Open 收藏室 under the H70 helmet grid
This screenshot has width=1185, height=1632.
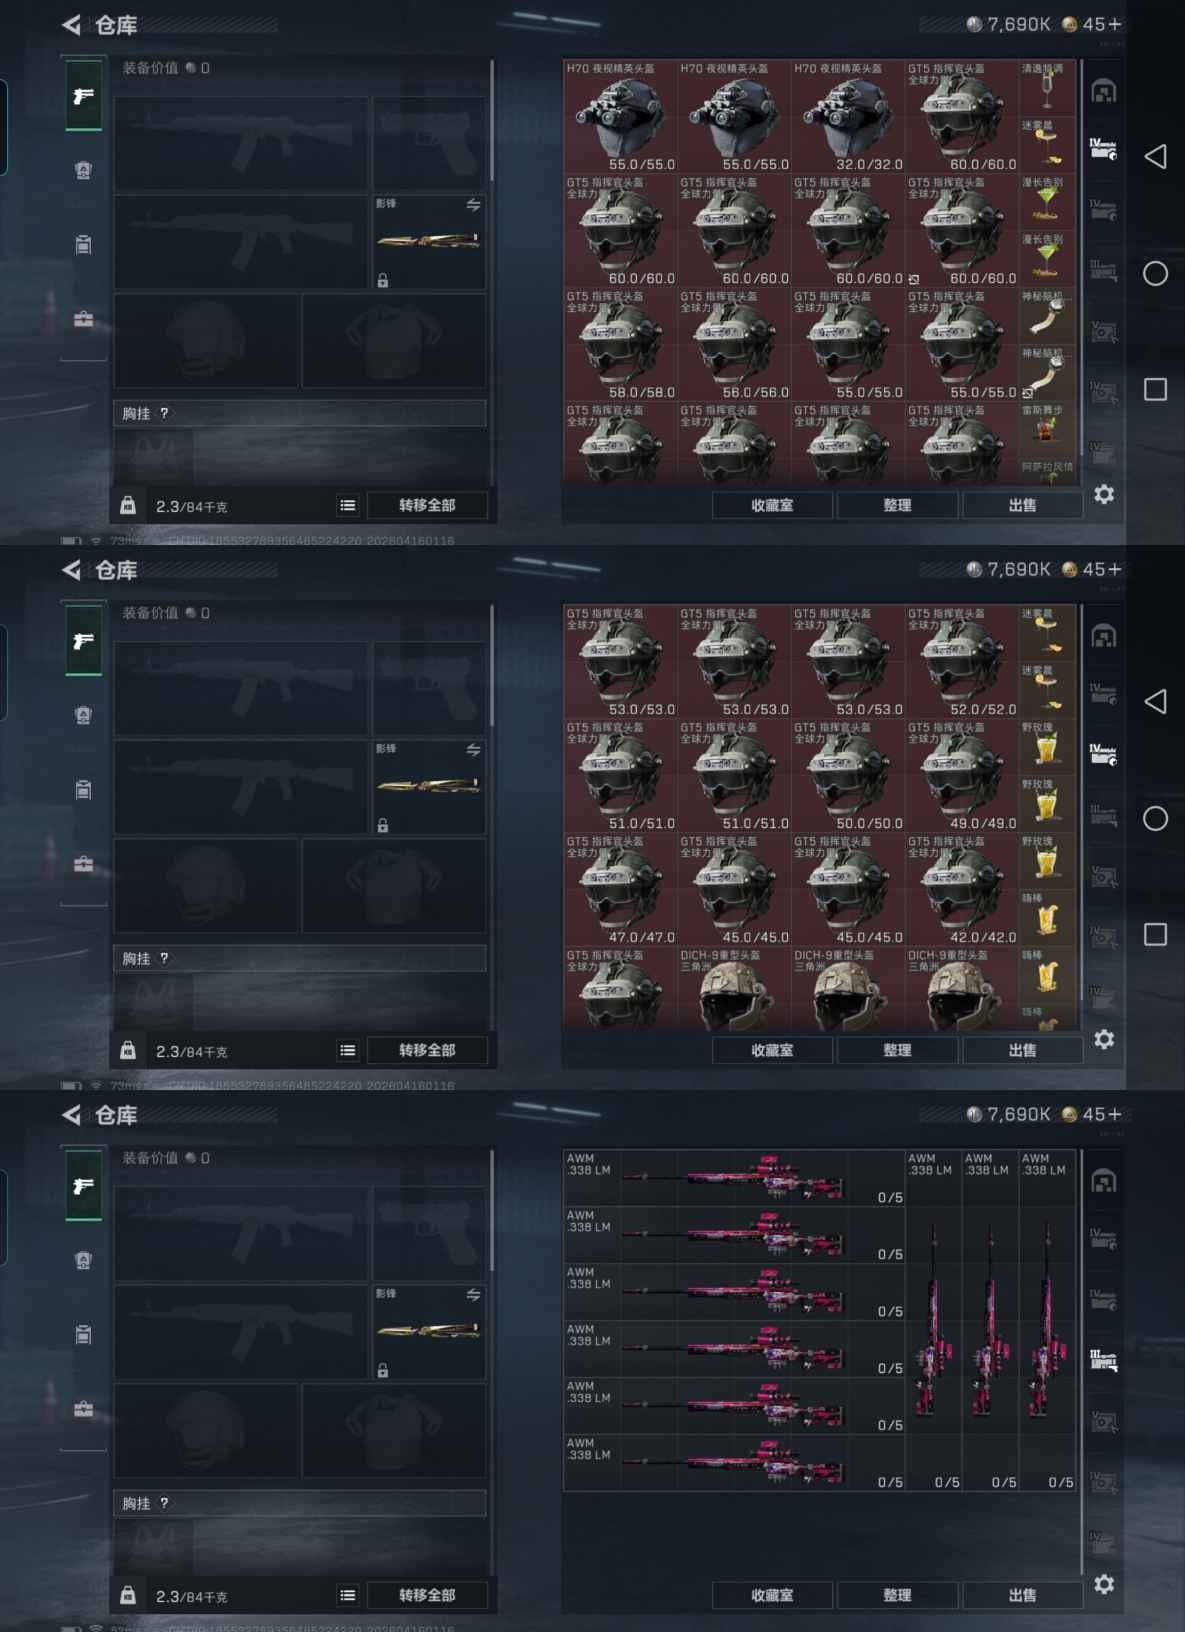tap(772, 505)
